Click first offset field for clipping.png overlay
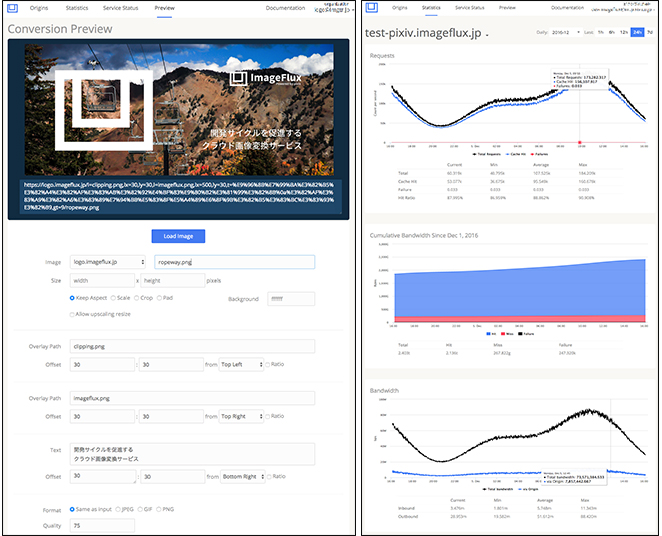 pos(102,365)
